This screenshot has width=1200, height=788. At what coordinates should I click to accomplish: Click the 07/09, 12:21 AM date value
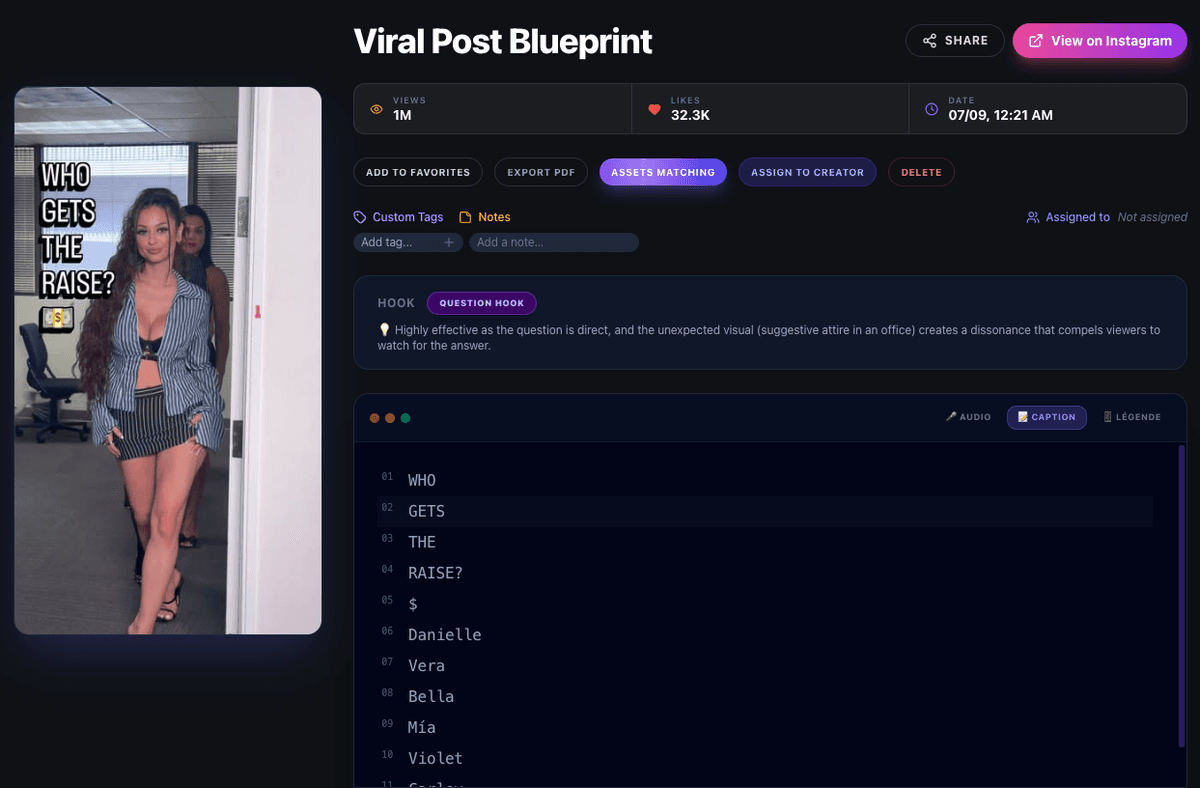pyautogui.click(x=1000, y=116)
